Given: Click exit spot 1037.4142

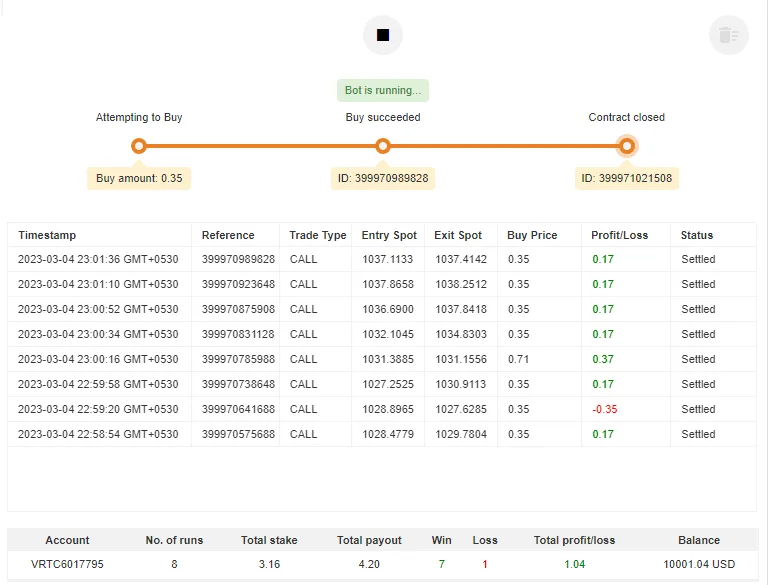Looking at the screenshot, I should pos(461,259).
